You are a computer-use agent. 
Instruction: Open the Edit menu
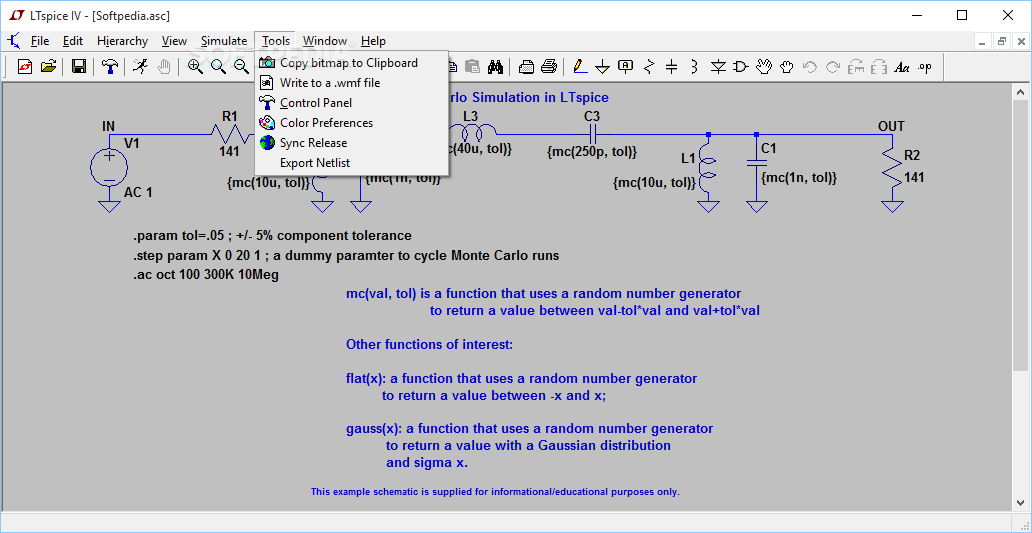(x=73, y=41)
